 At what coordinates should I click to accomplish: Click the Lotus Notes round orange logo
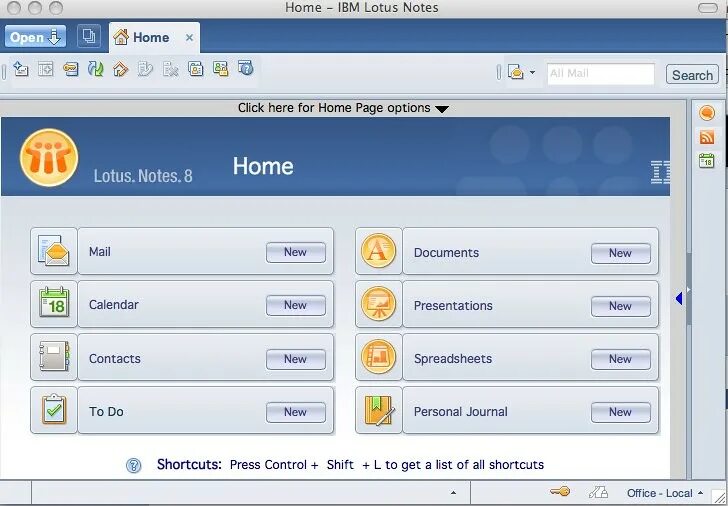(x=49, y=158)
